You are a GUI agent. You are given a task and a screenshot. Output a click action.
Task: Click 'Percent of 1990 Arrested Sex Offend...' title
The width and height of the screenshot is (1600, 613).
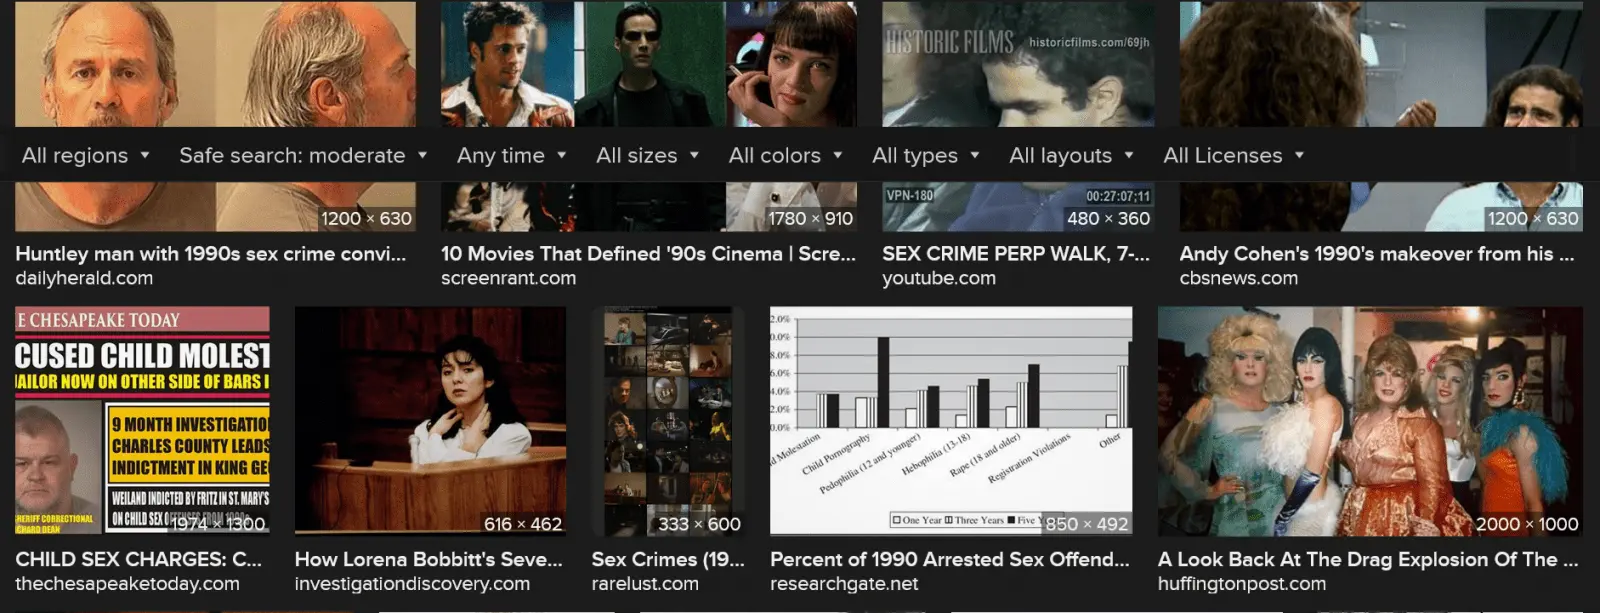(949, 560)
